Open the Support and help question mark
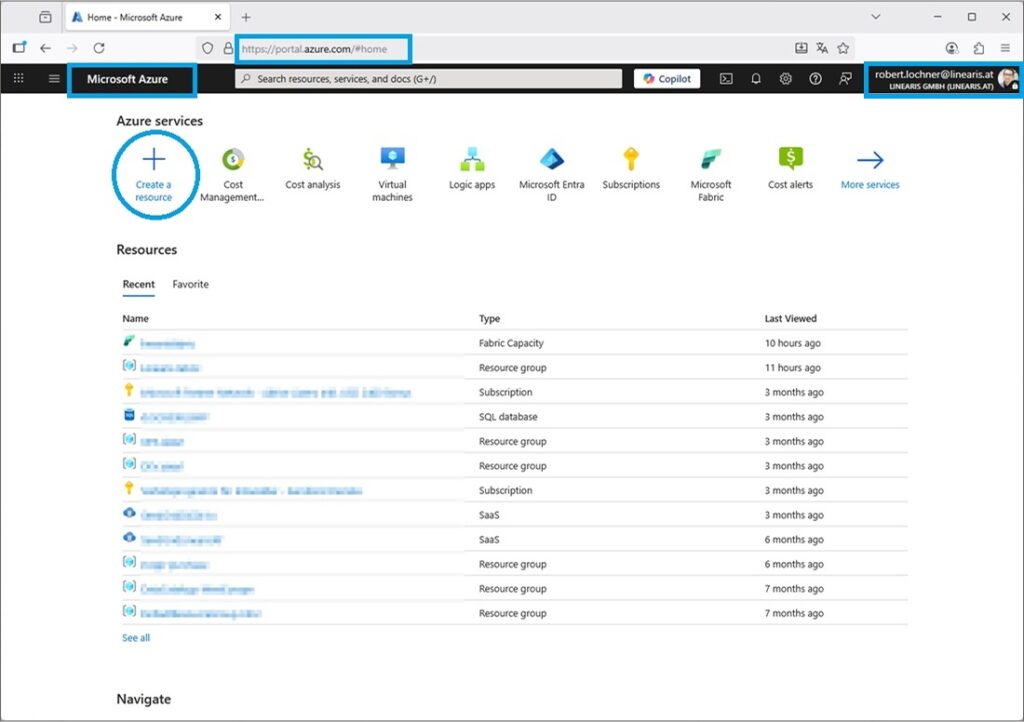The height and width of the screenshot is (722, 1024). [x=815, y=78]
